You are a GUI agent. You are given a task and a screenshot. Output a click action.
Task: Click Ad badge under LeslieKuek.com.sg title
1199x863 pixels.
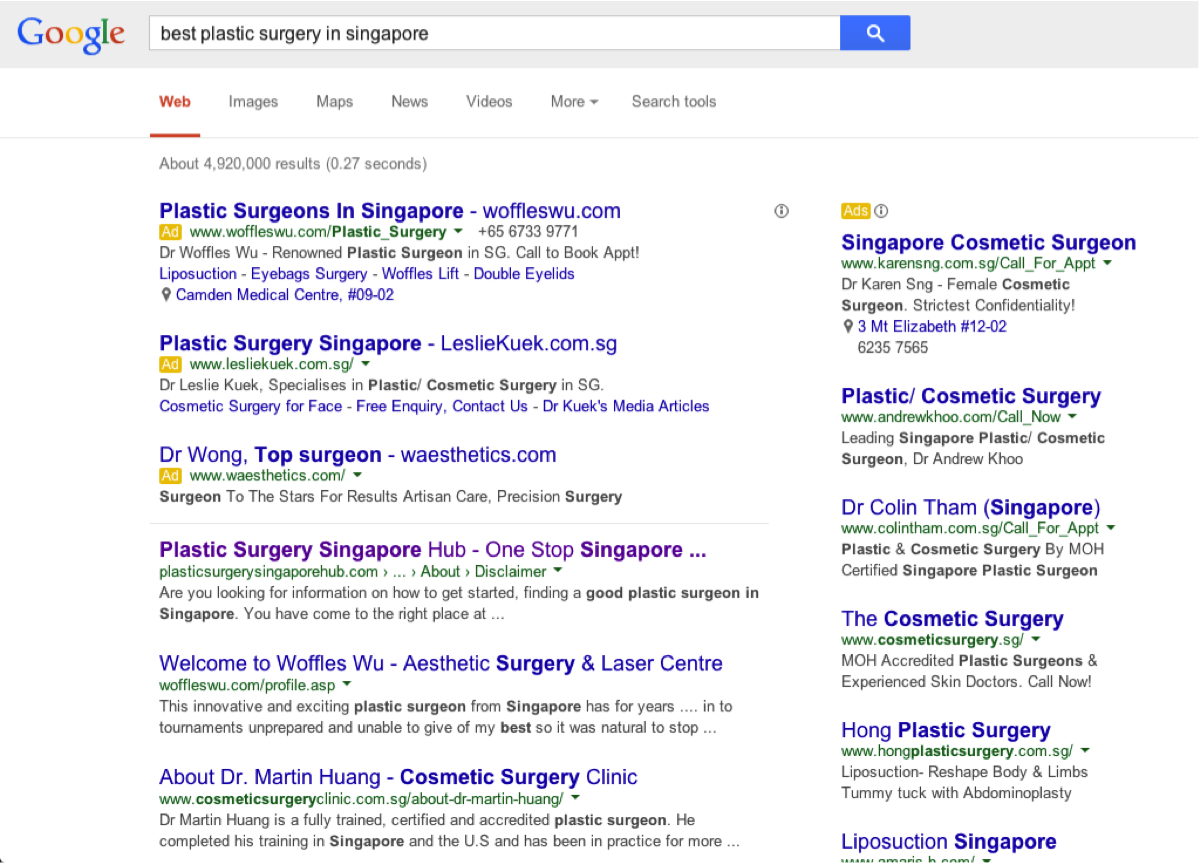click(170, 364)
